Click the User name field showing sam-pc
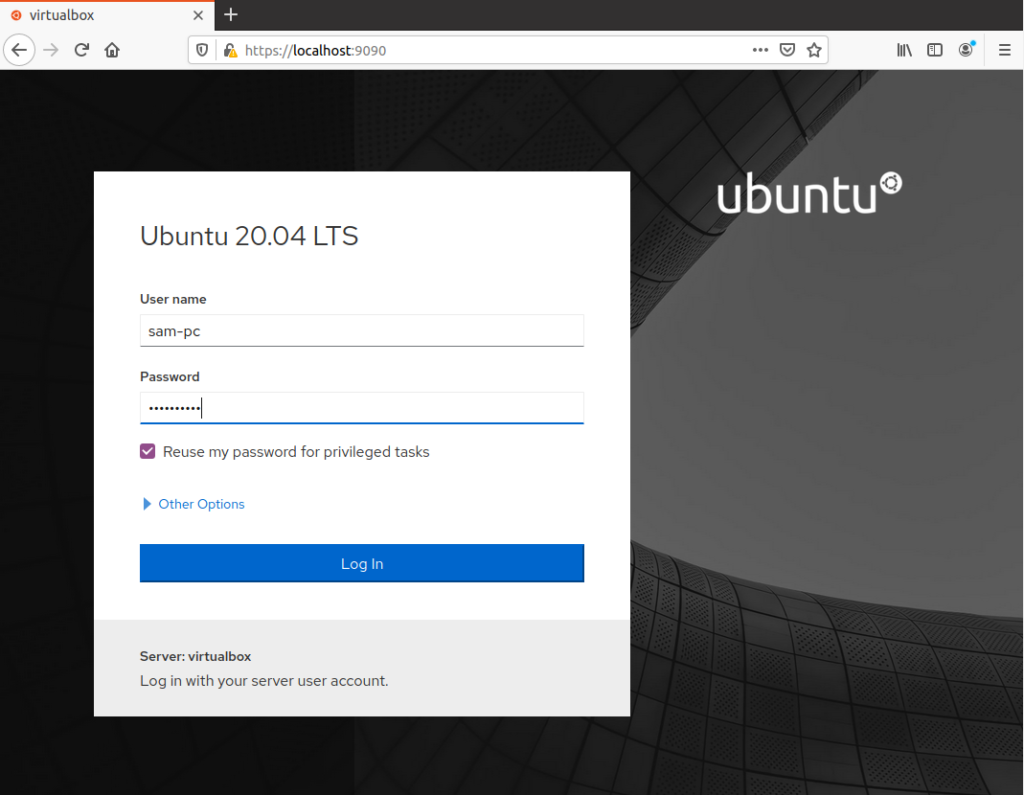The width and height of the screenshot is (1024, 795). [362, 330]
